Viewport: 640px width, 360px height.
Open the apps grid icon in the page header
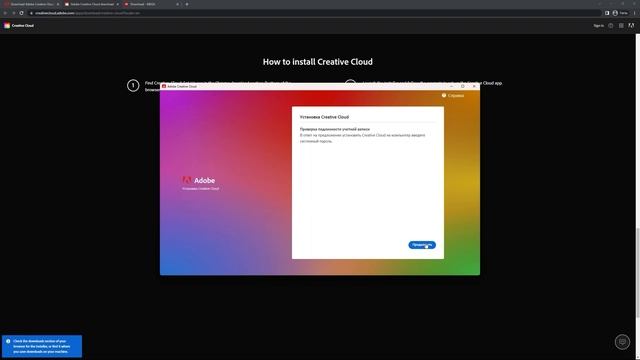[x=621, y=26]
